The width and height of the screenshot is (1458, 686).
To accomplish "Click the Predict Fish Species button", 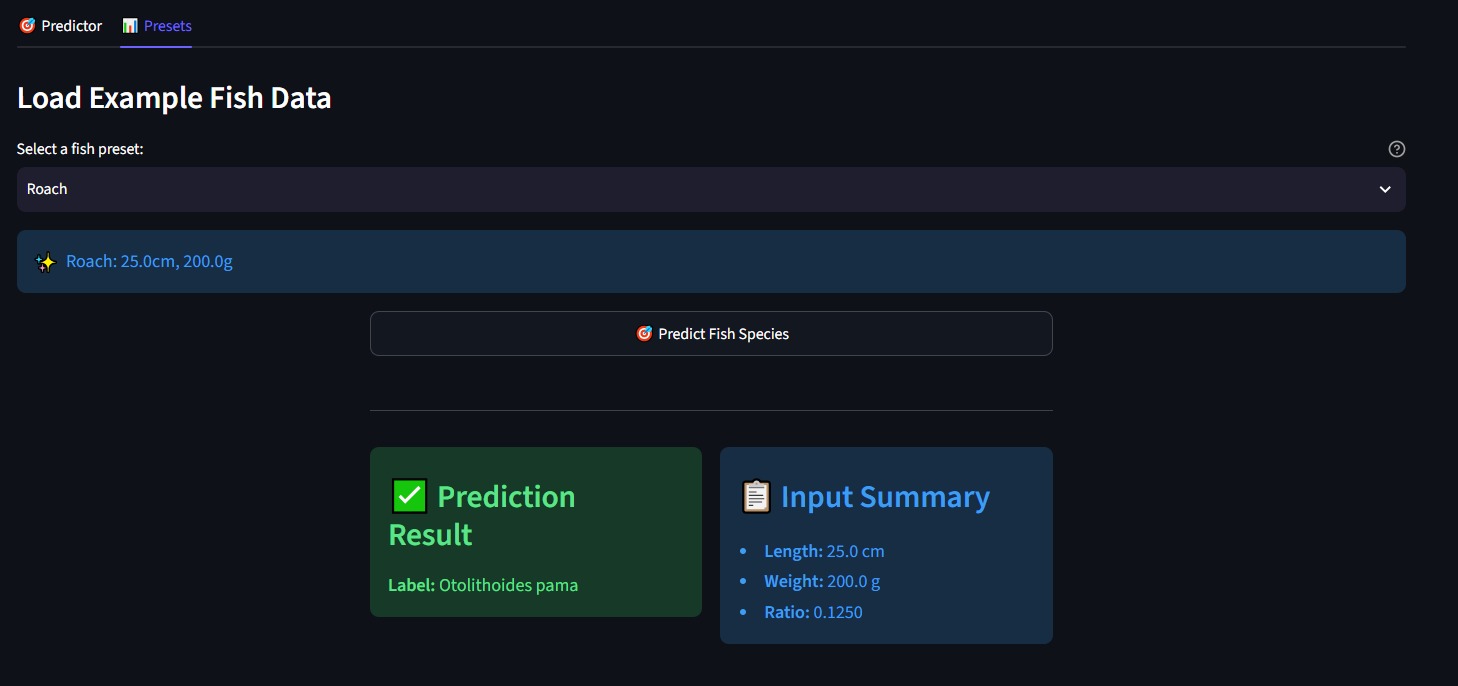I will point(711,334).
